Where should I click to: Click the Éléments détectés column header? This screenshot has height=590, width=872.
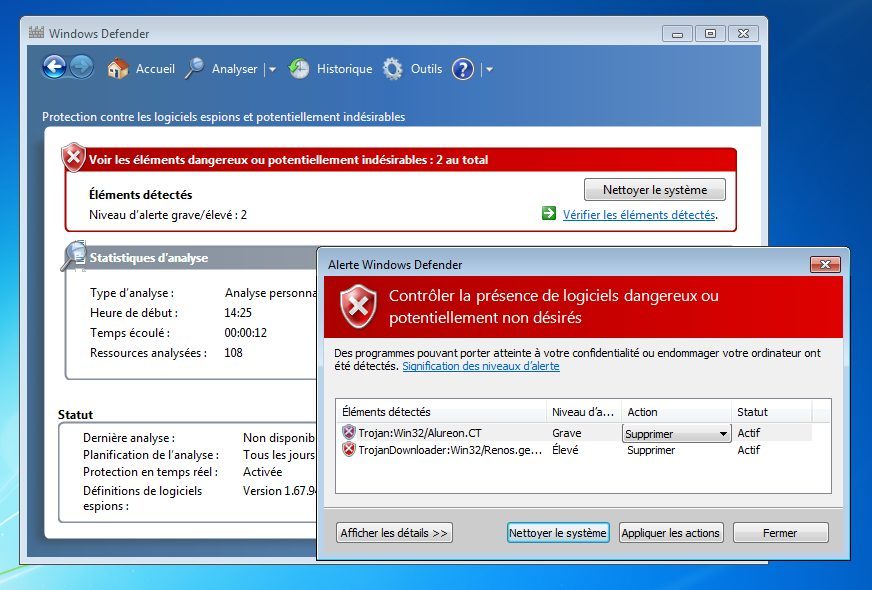click(x=442, y=412)
